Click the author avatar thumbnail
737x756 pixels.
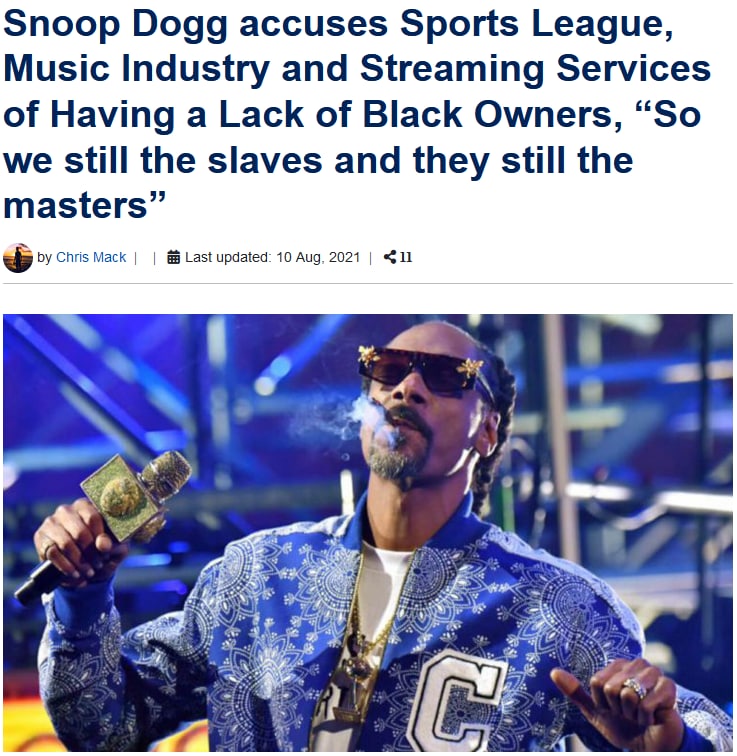[18, 258]
